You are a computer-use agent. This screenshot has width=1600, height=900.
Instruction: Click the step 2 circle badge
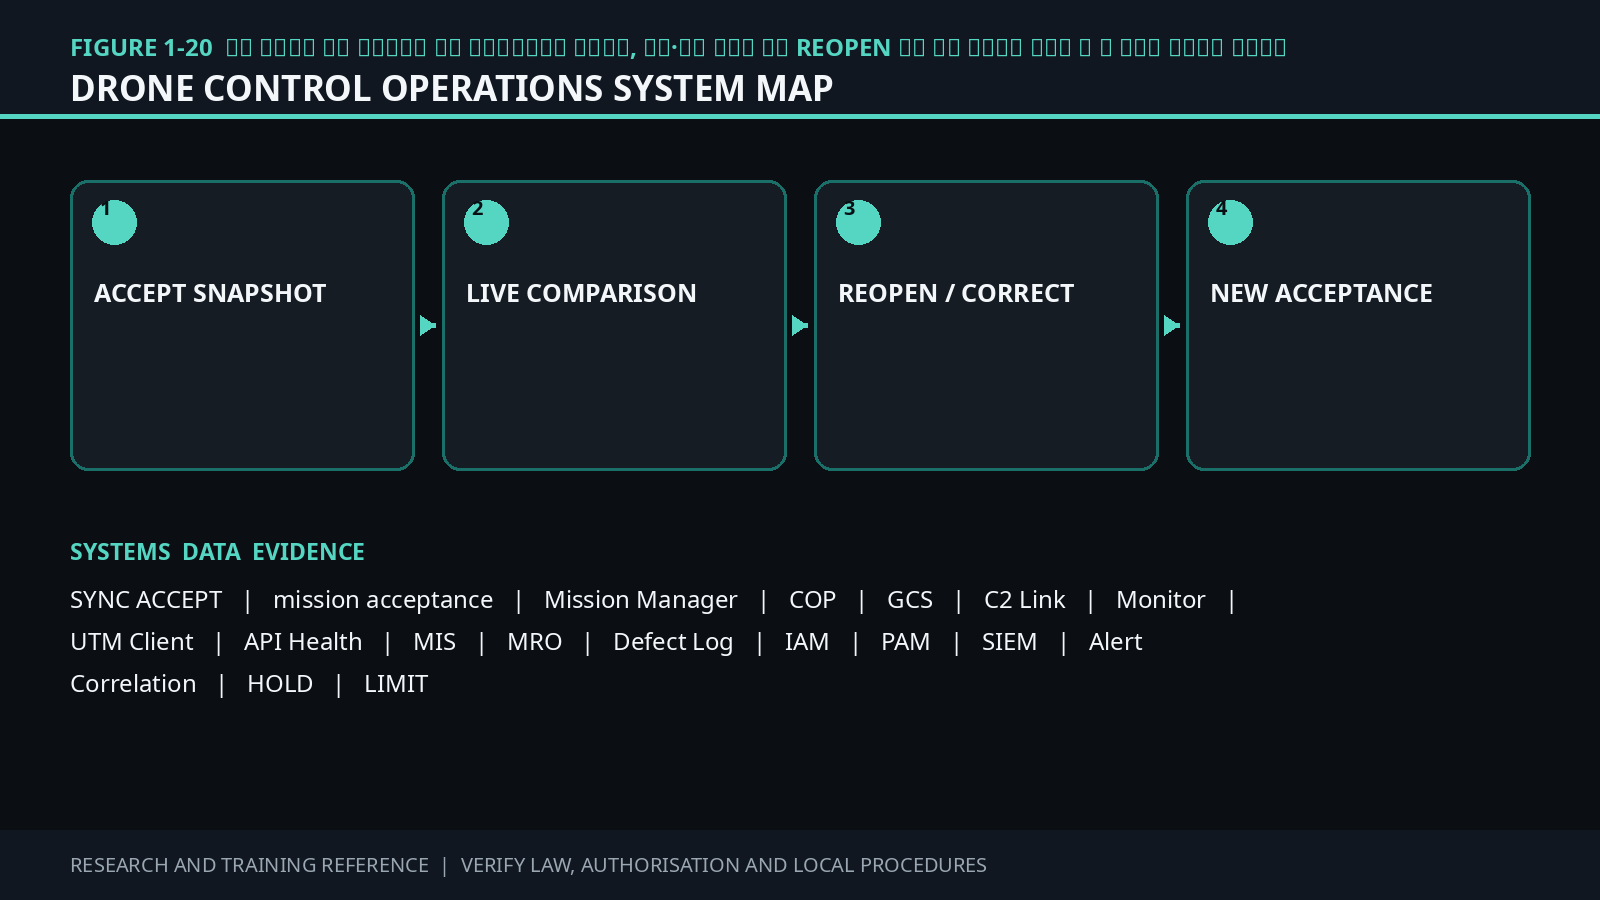[486, 222]
